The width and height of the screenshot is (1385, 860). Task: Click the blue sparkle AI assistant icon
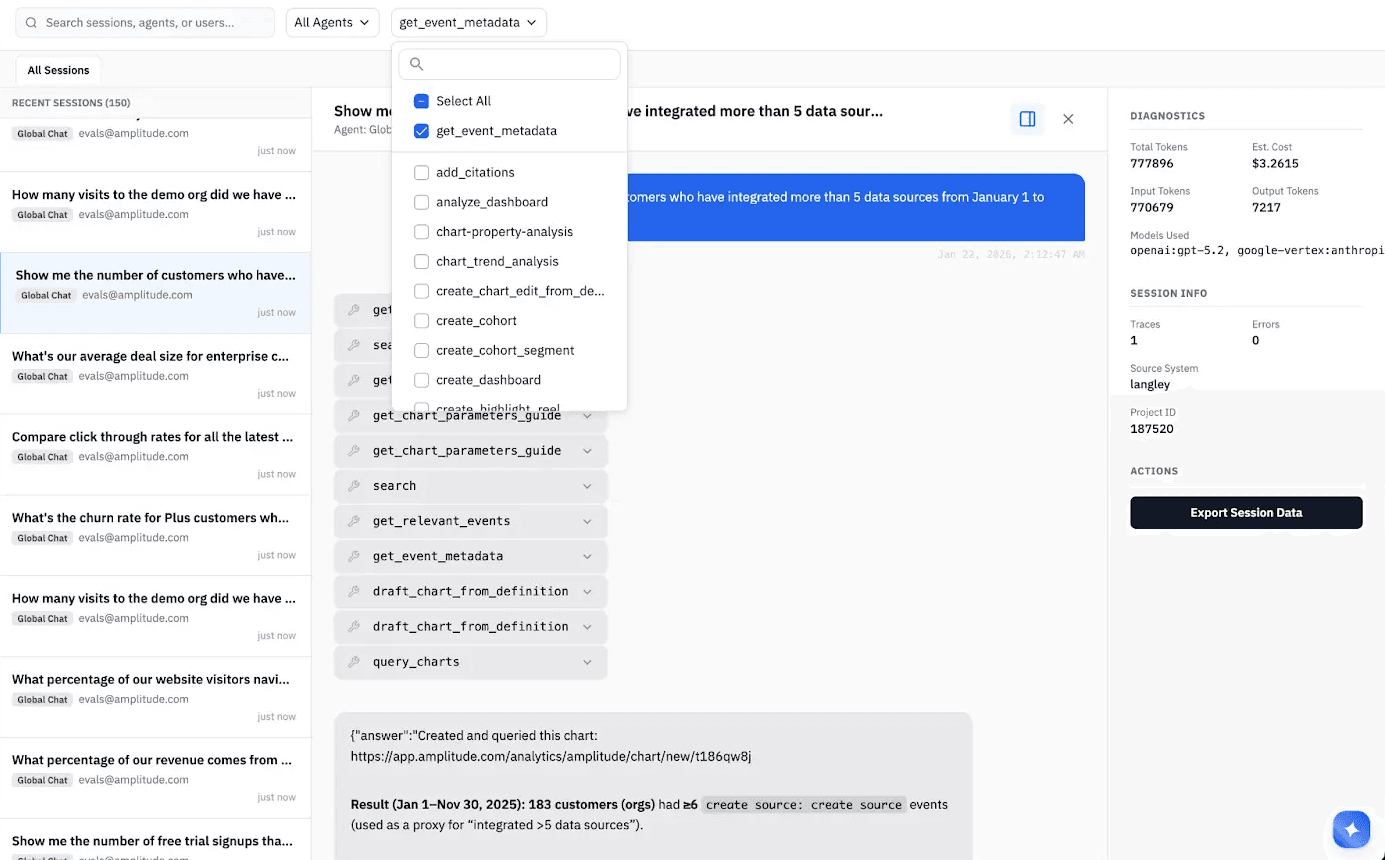pyautogui.click(x=1351, y=829)
